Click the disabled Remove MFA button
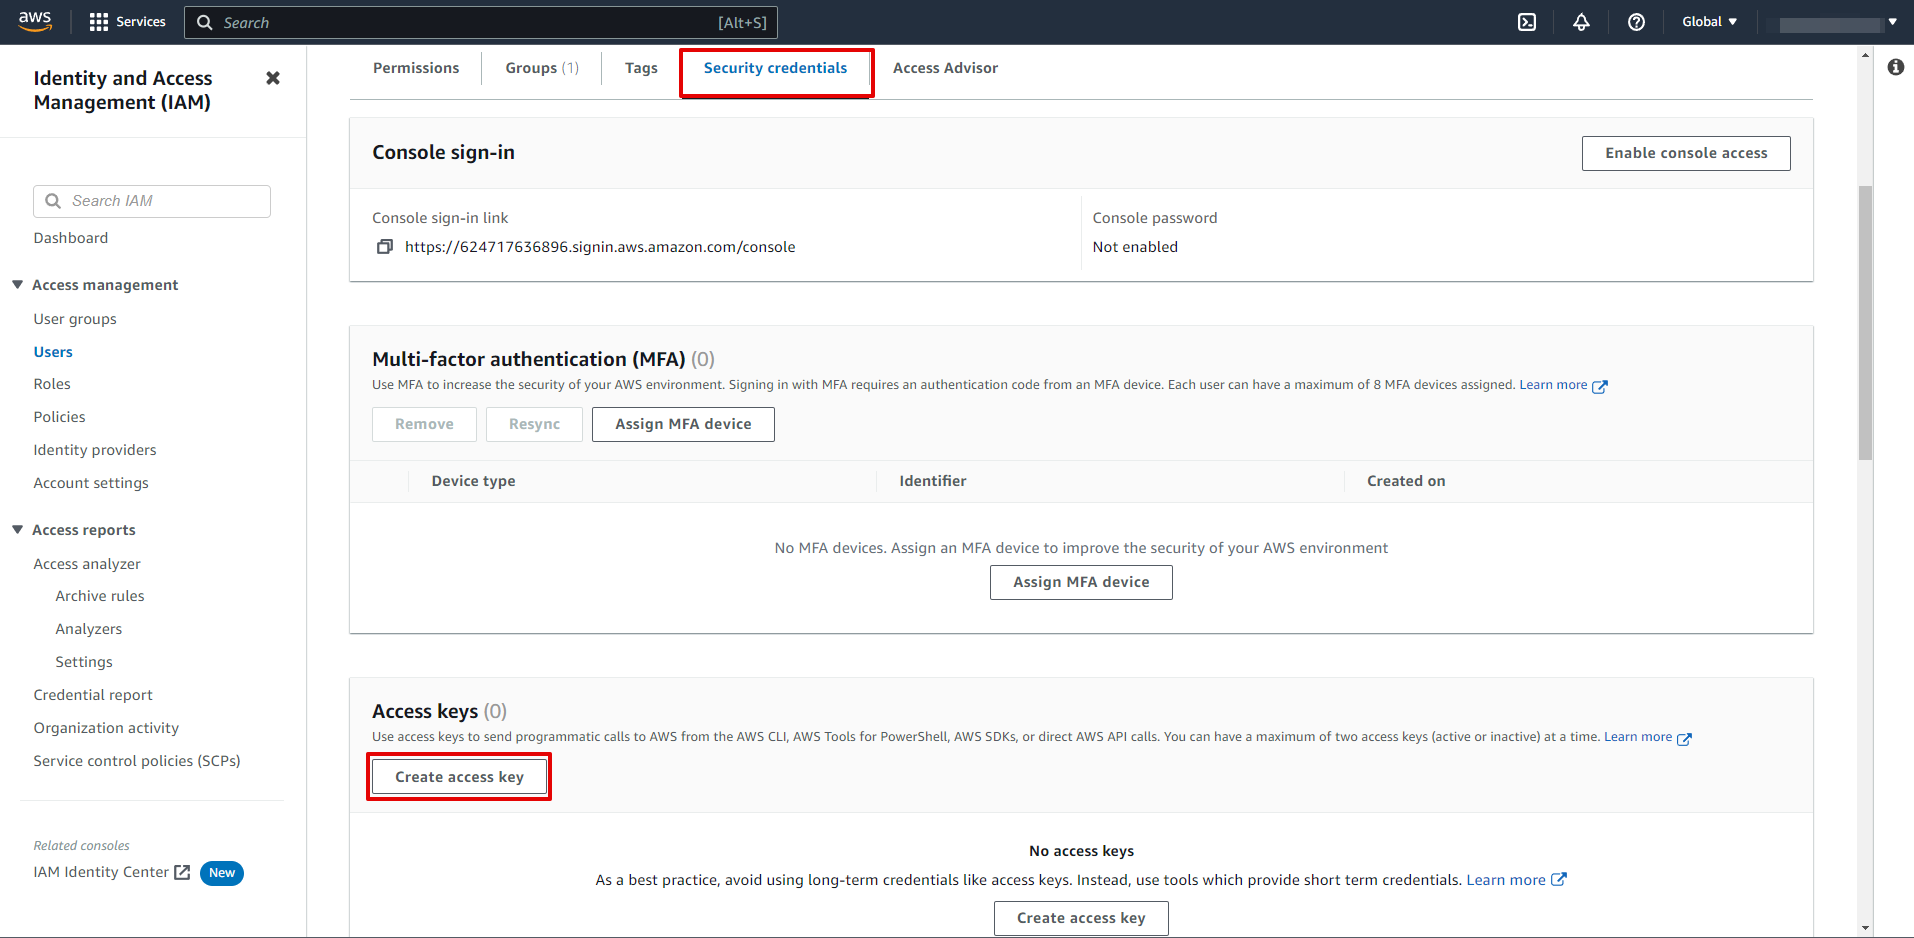The height and width of the screenshot is (938, 1914). (424, 424)
